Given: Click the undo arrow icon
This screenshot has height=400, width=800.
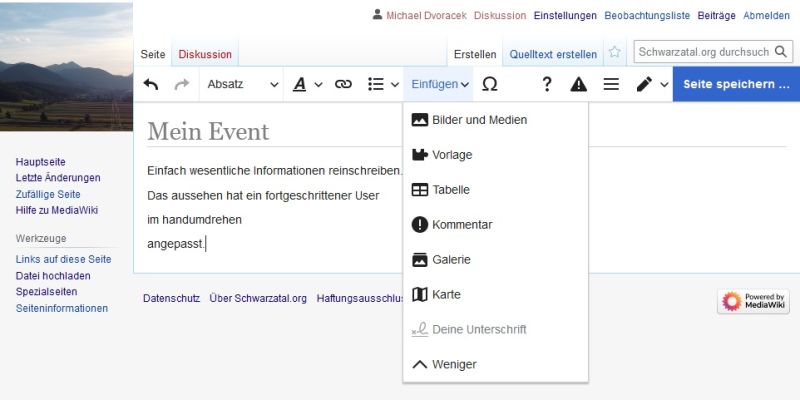Looking at the screenshot, I should click(x=151, y=85).
